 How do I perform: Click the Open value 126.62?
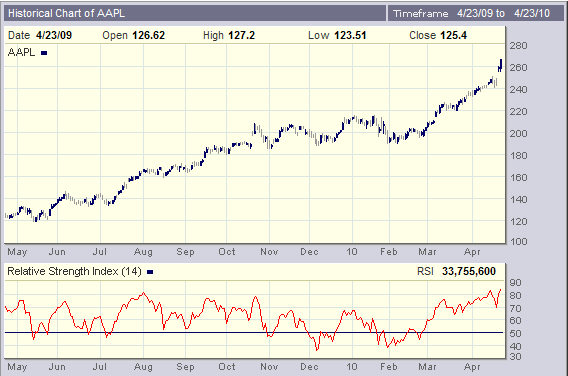click(149, 35)
